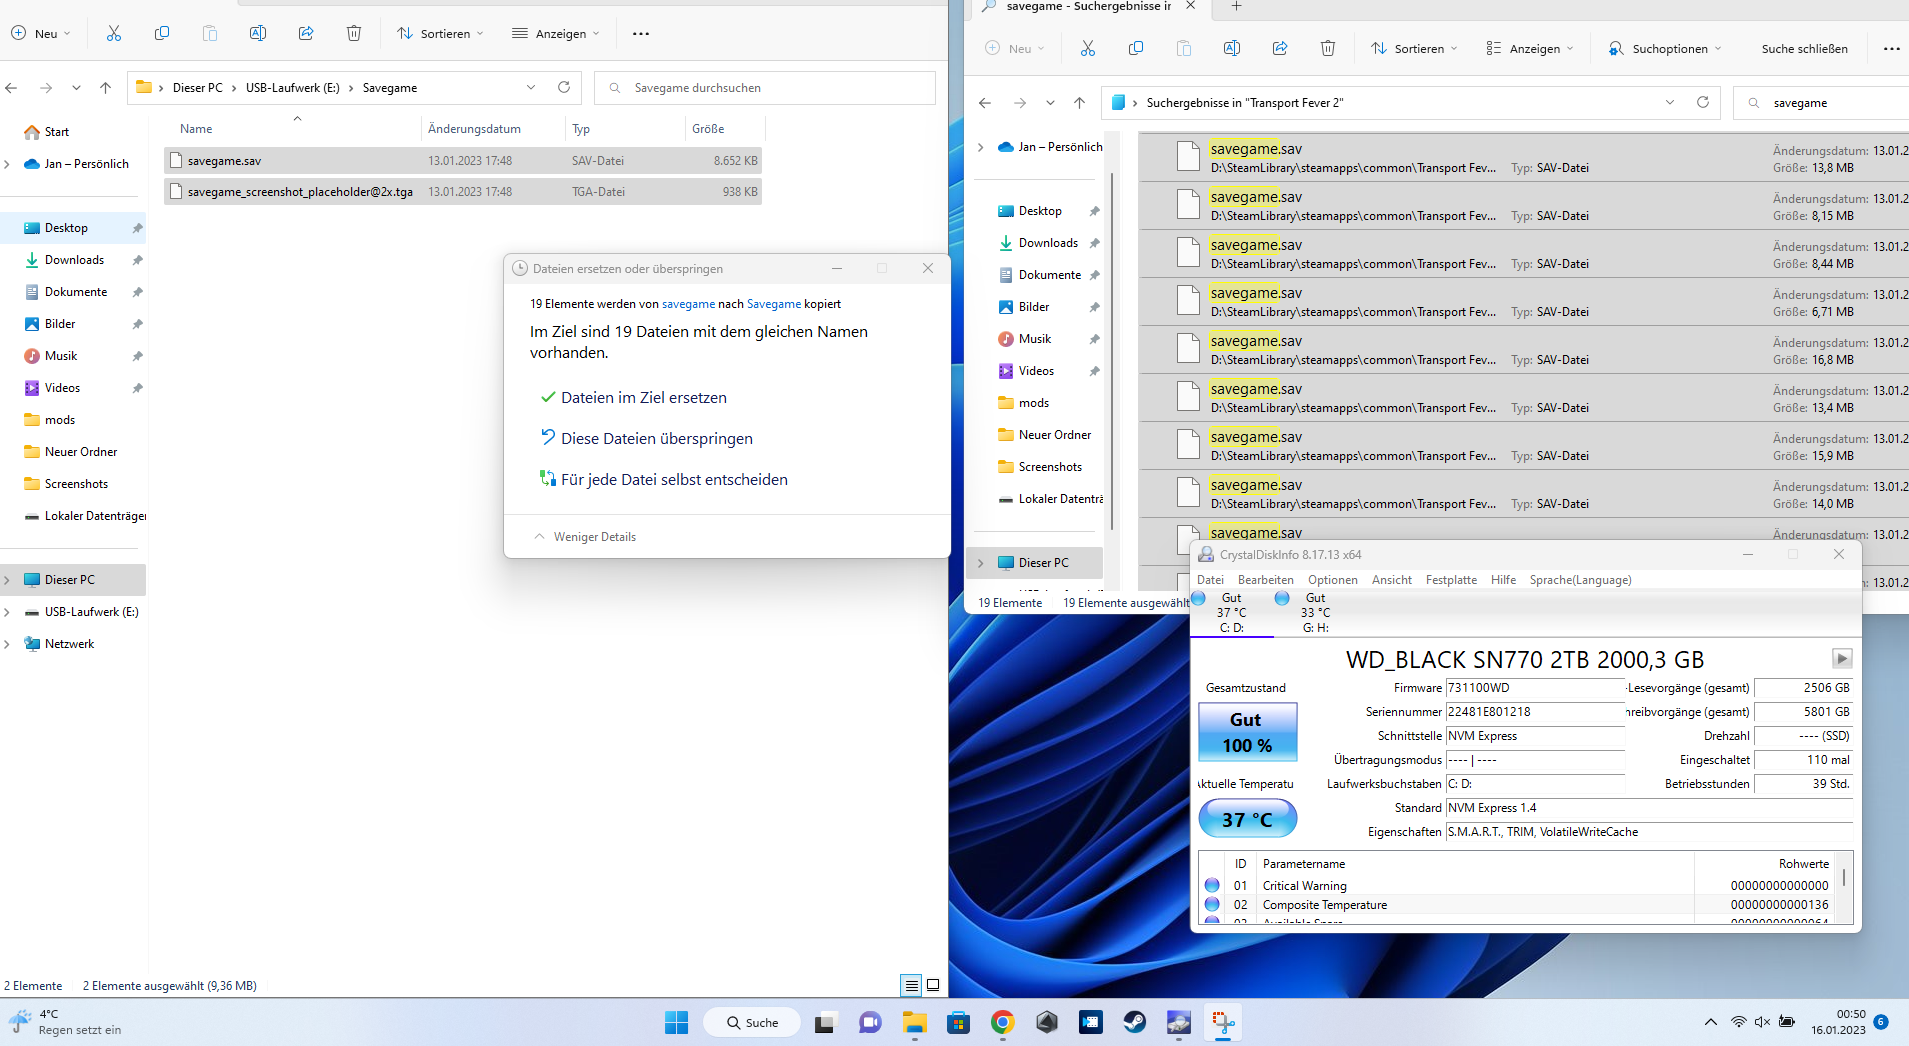Click the taskbar Suche search box
The width and height of the screenshot is (1909, 1046).
pyautogui.click(x=752, y=1022)
